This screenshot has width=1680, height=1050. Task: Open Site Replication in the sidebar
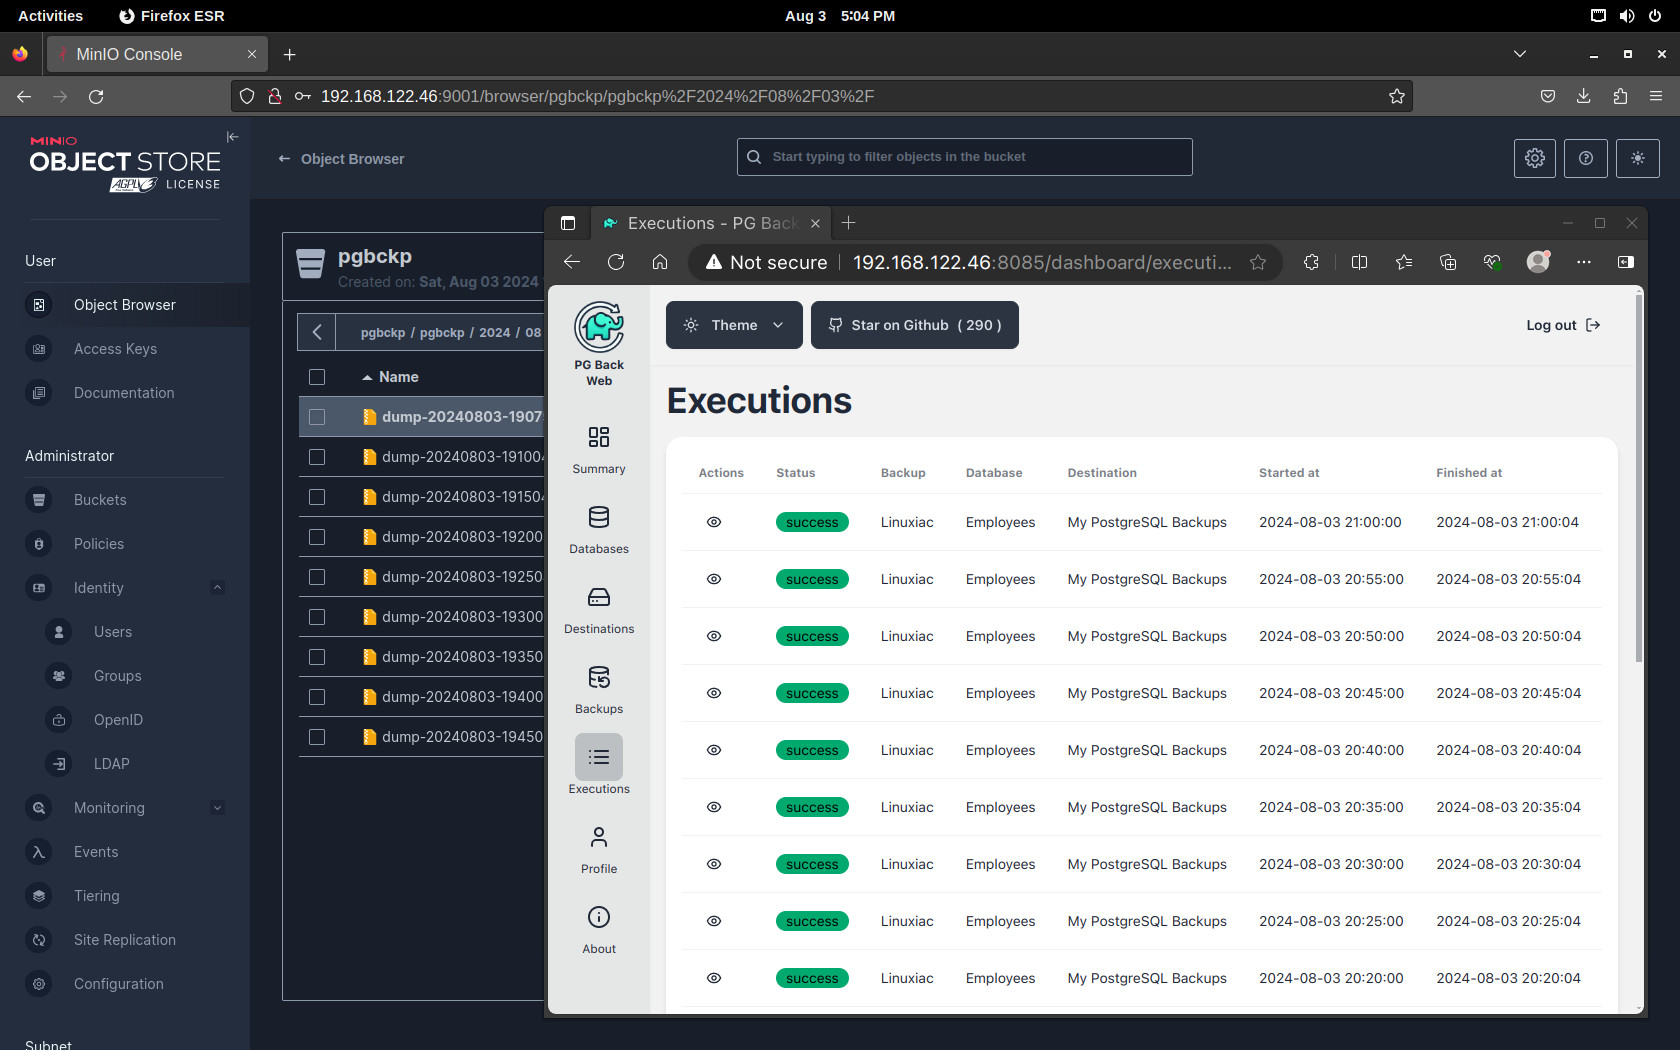[125, 940]
